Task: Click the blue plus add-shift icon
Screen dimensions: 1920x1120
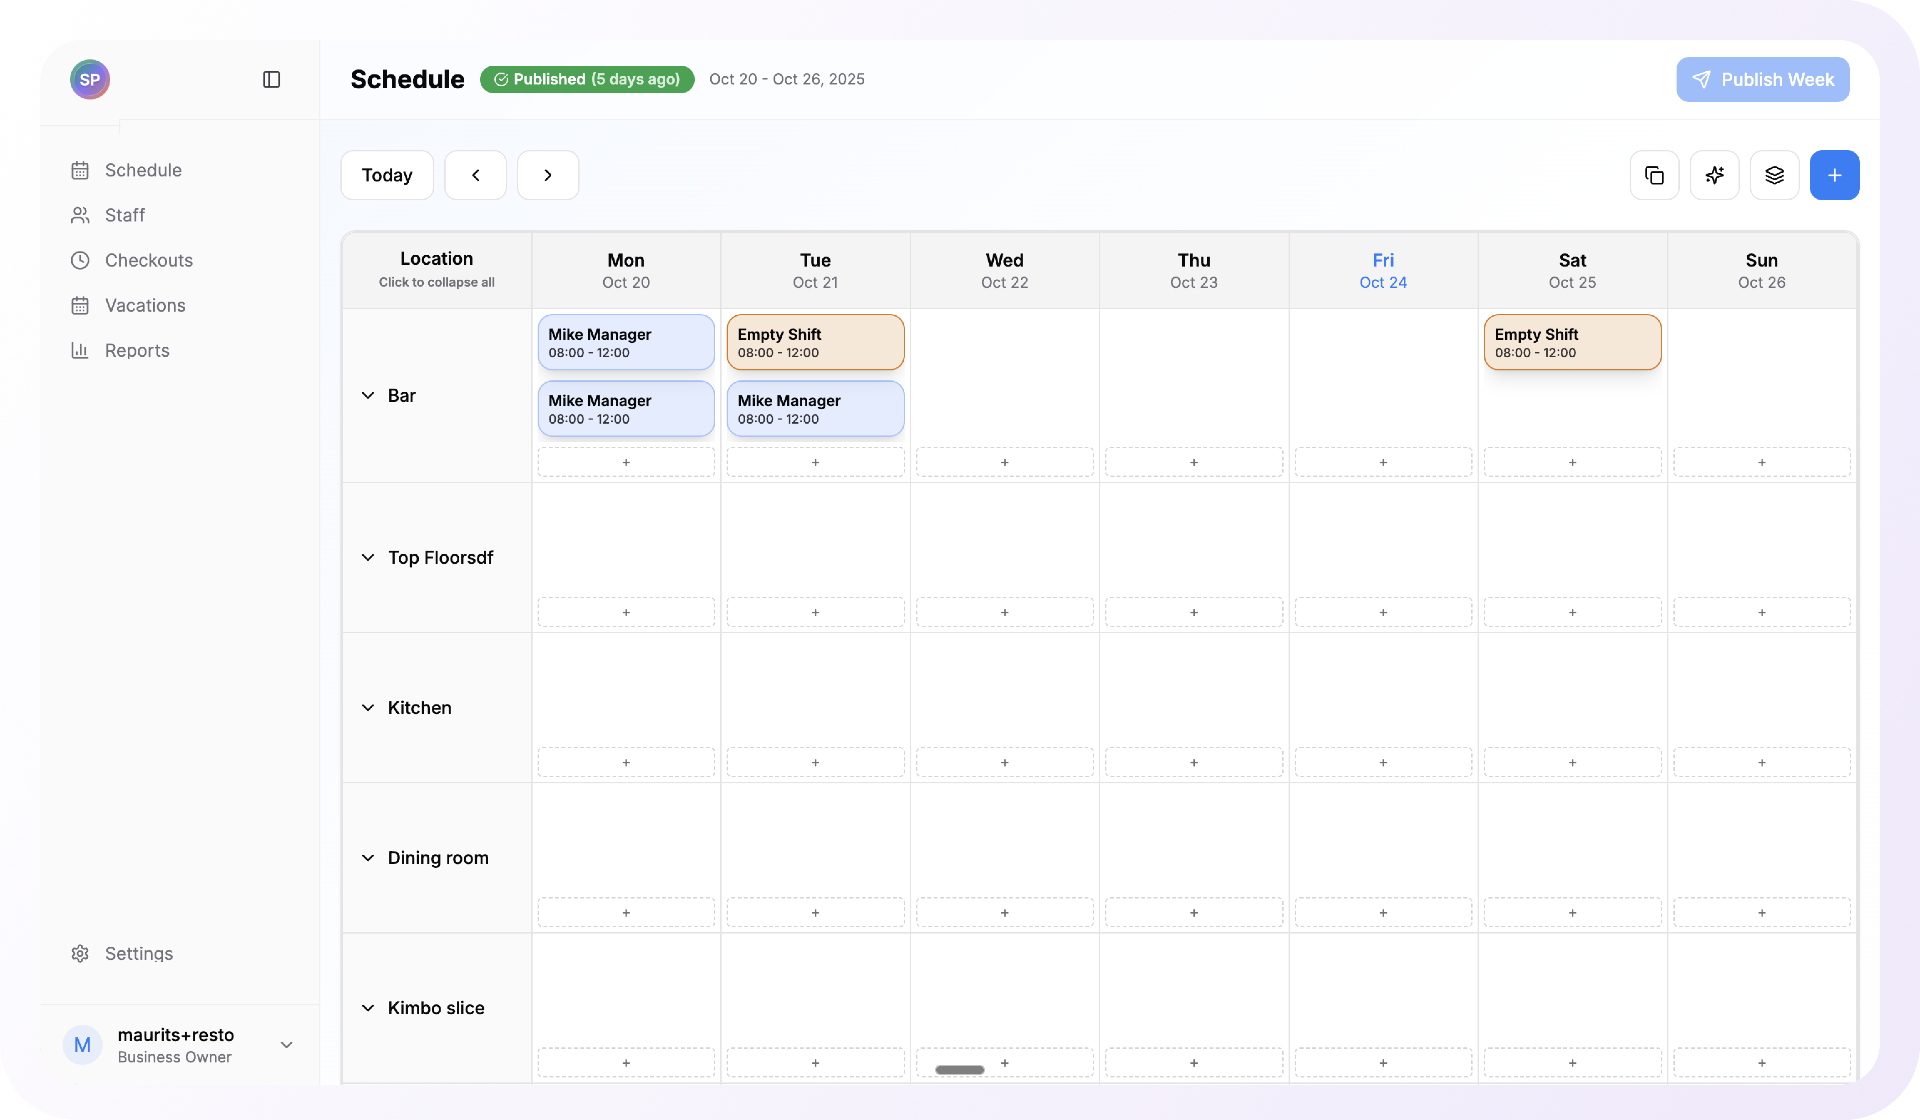Action: click(1835, 175)
